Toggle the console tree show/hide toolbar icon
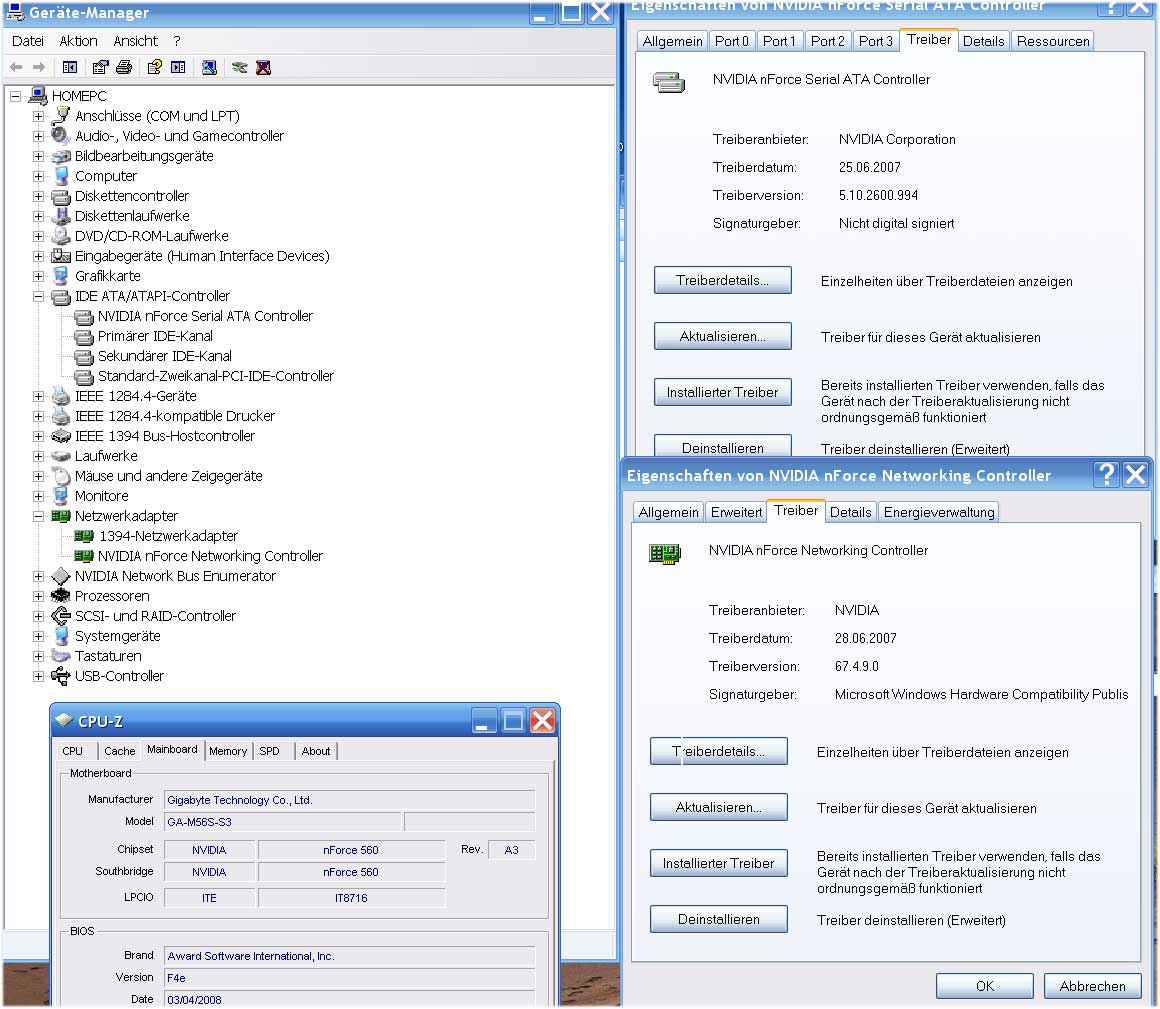1160x1009 pixels. [70, 67]
